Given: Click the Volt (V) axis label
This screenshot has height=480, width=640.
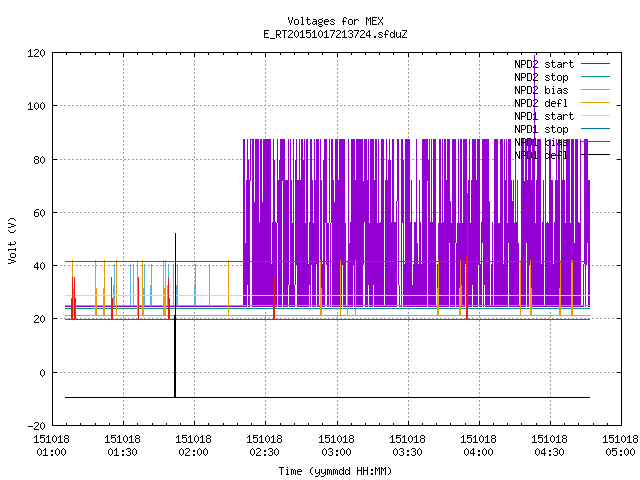Looking at the screenshot, I should pos(13,240).
